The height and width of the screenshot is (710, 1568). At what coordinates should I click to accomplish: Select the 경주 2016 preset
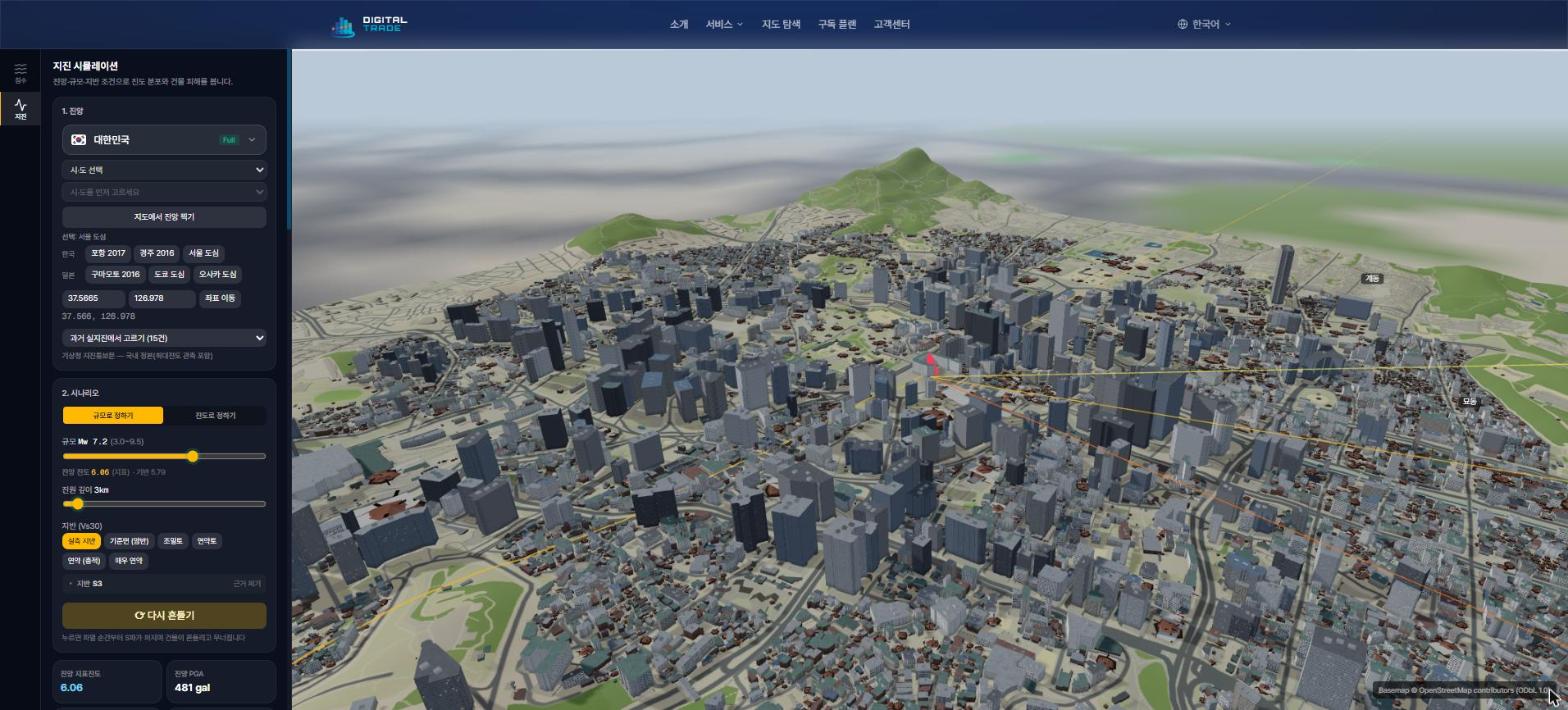pyautogui.click(x=157, y=253)
